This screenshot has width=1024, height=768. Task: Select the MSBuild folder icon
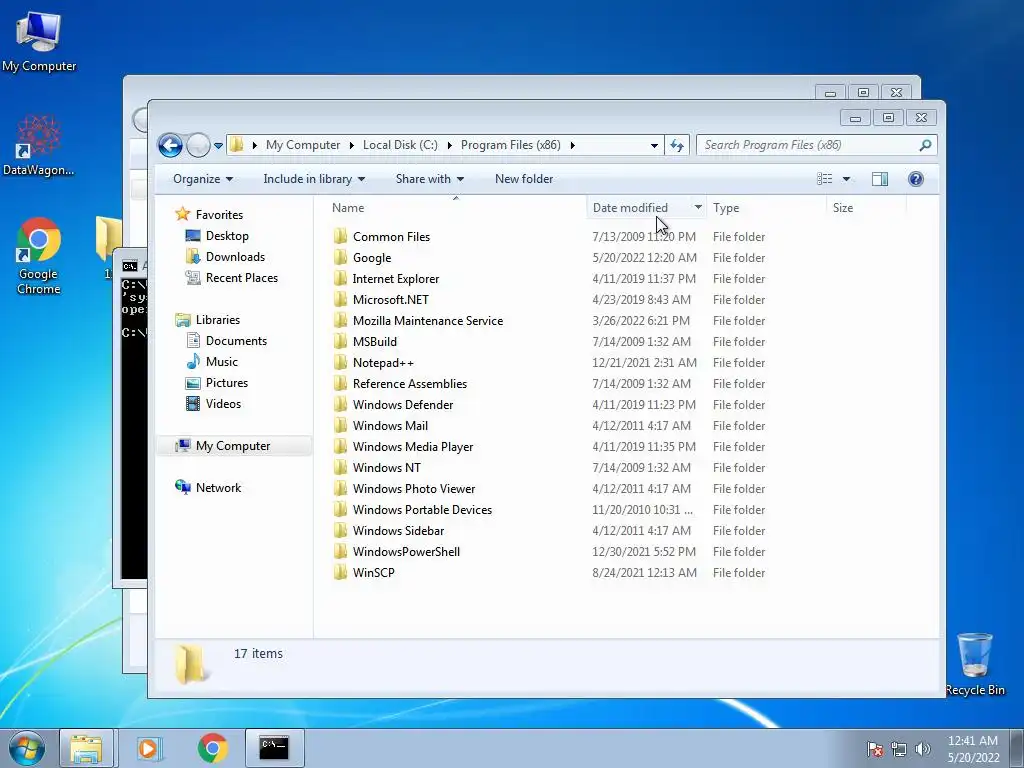340,342
